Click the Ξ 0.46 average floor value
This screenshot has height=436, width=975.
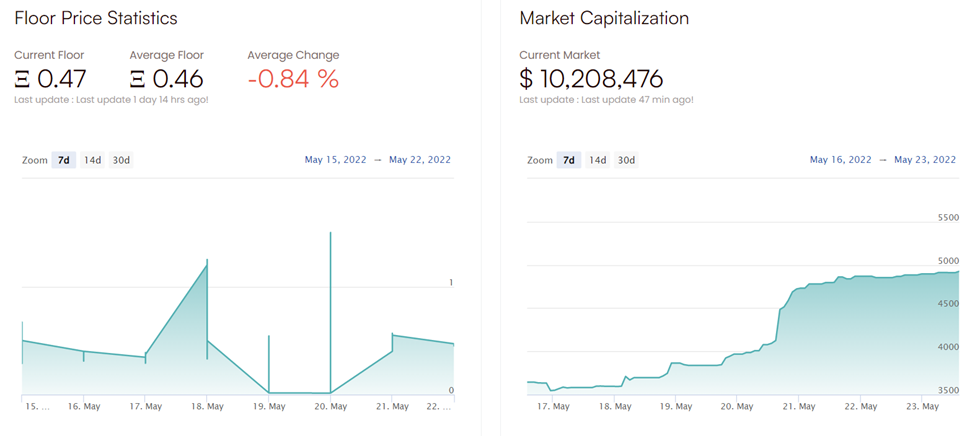point(166,78)
